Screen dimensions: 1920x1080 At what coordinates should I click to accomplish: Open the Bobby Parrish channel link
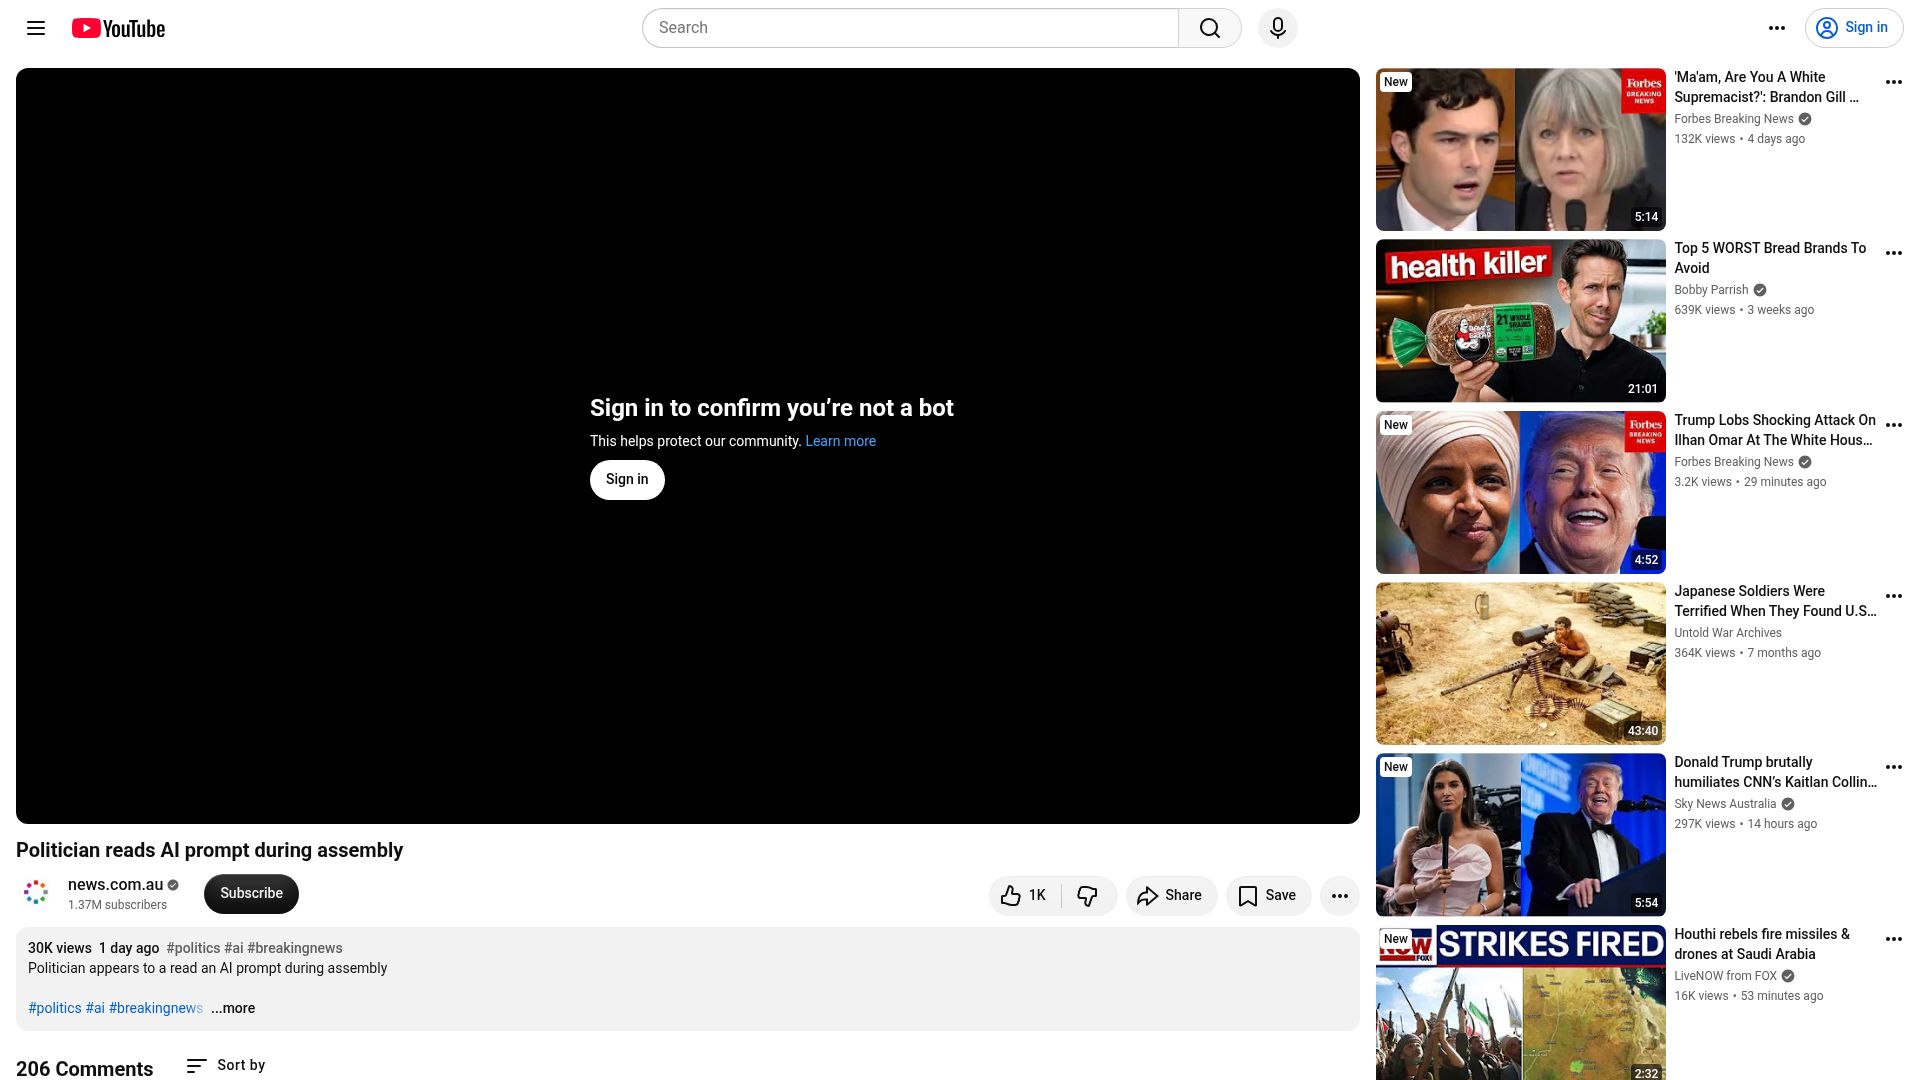pos(1711,290)
